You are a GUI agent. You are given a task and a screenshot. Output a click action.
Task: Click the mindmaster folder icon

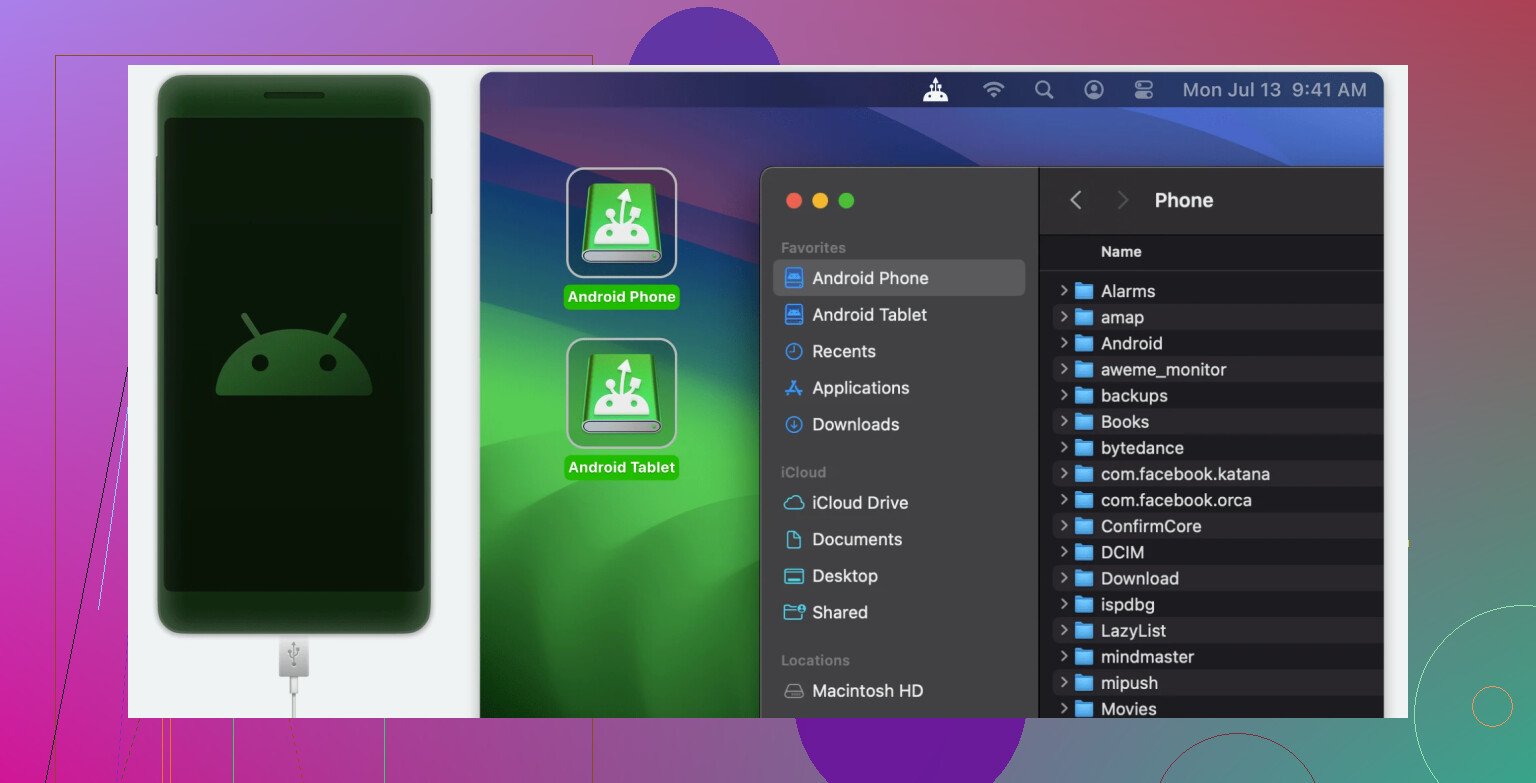(1084, 656)
